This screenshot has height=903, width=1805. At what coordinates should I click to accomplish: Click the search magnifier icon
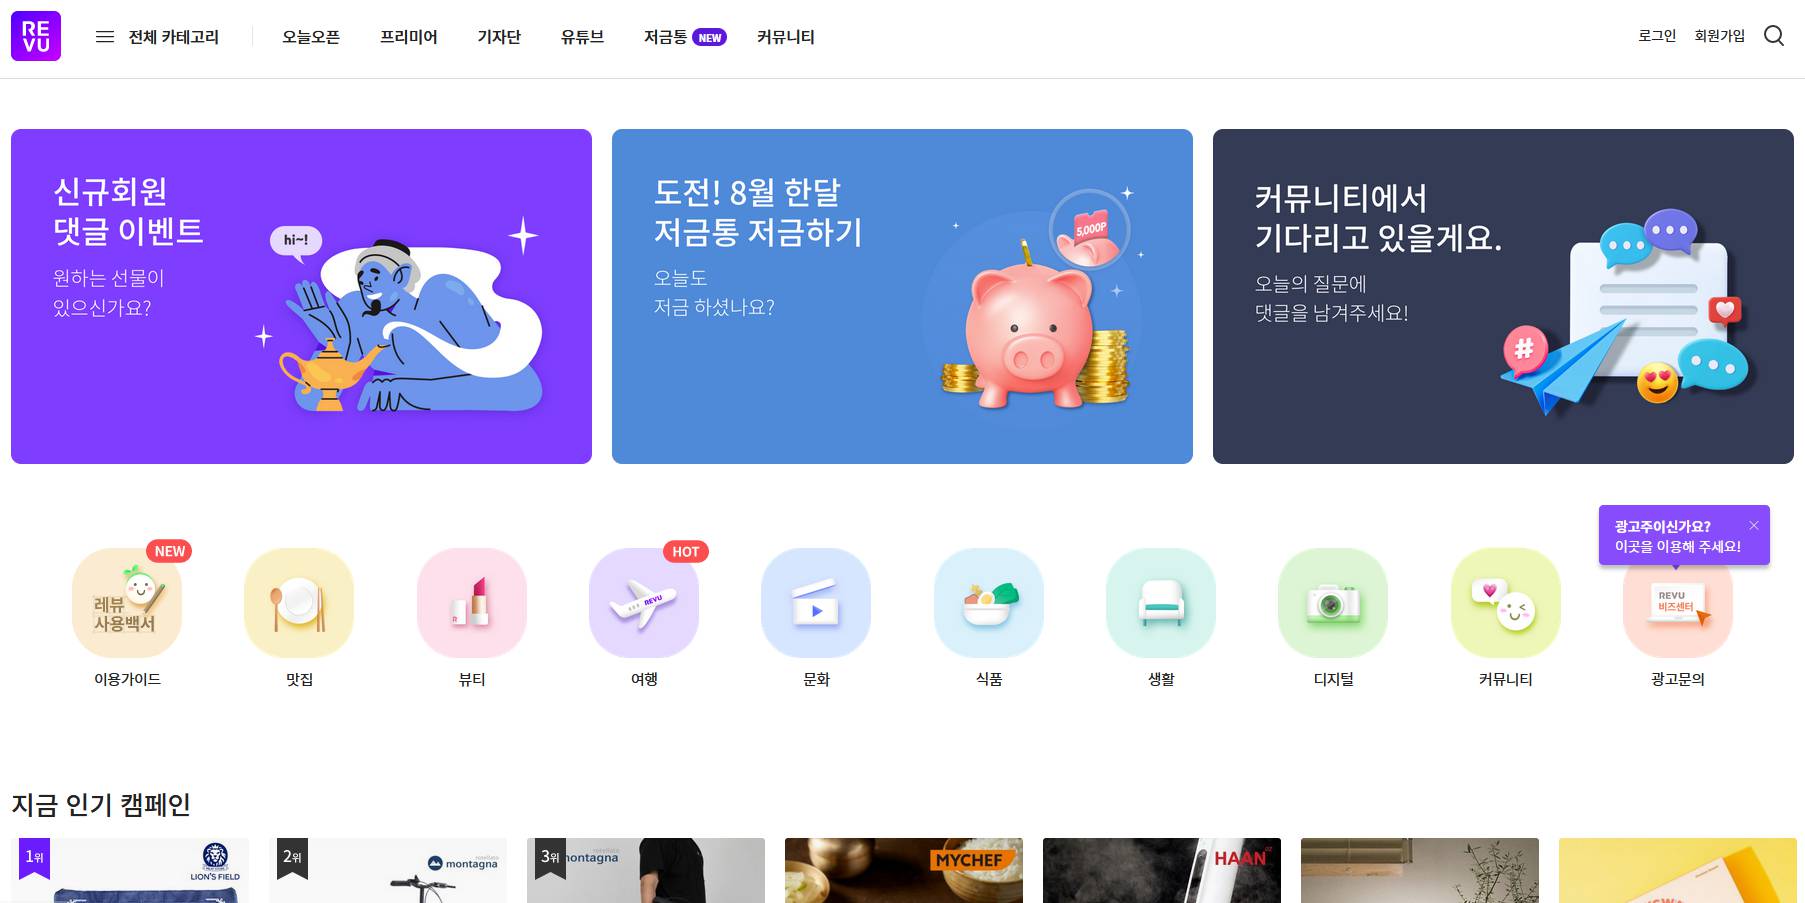coord(1776,37)
